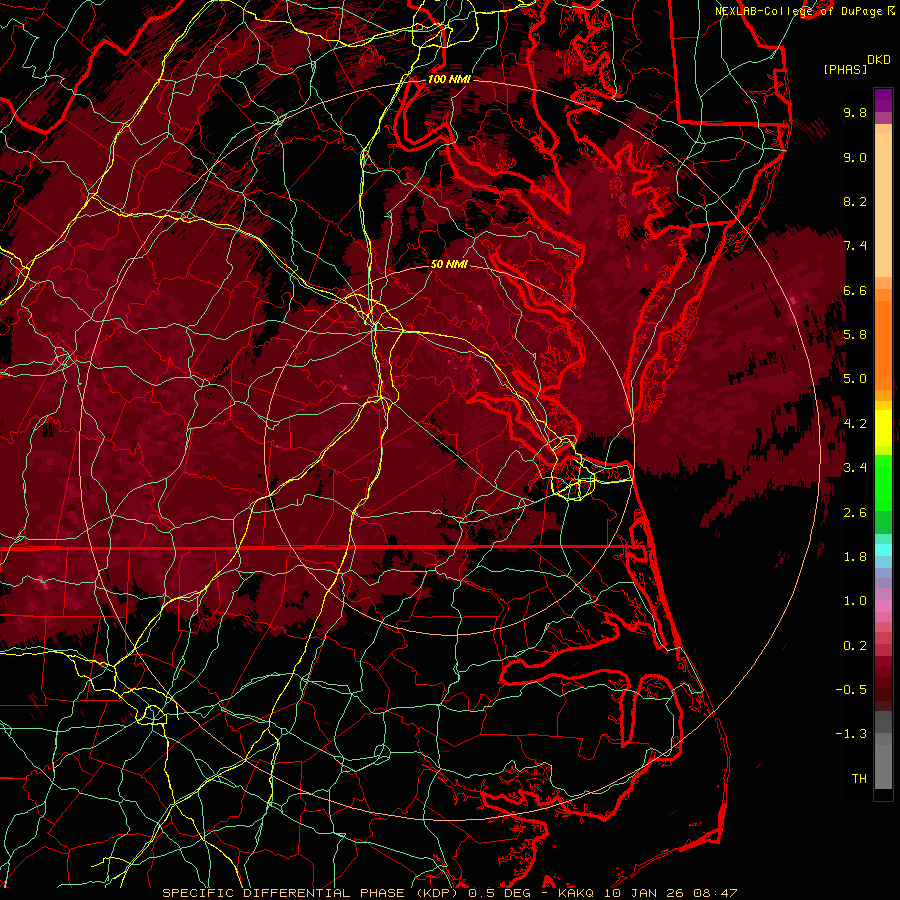Click the 50 NMI range ring label
The height and width of the screenshot is (900, 900).
449,264
